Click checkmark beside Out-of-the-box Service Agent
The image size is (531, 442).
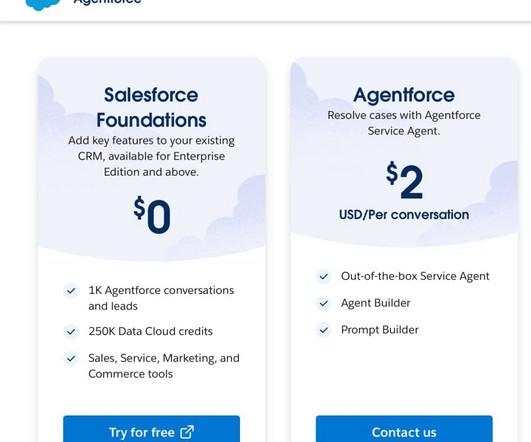click(324, 276)
